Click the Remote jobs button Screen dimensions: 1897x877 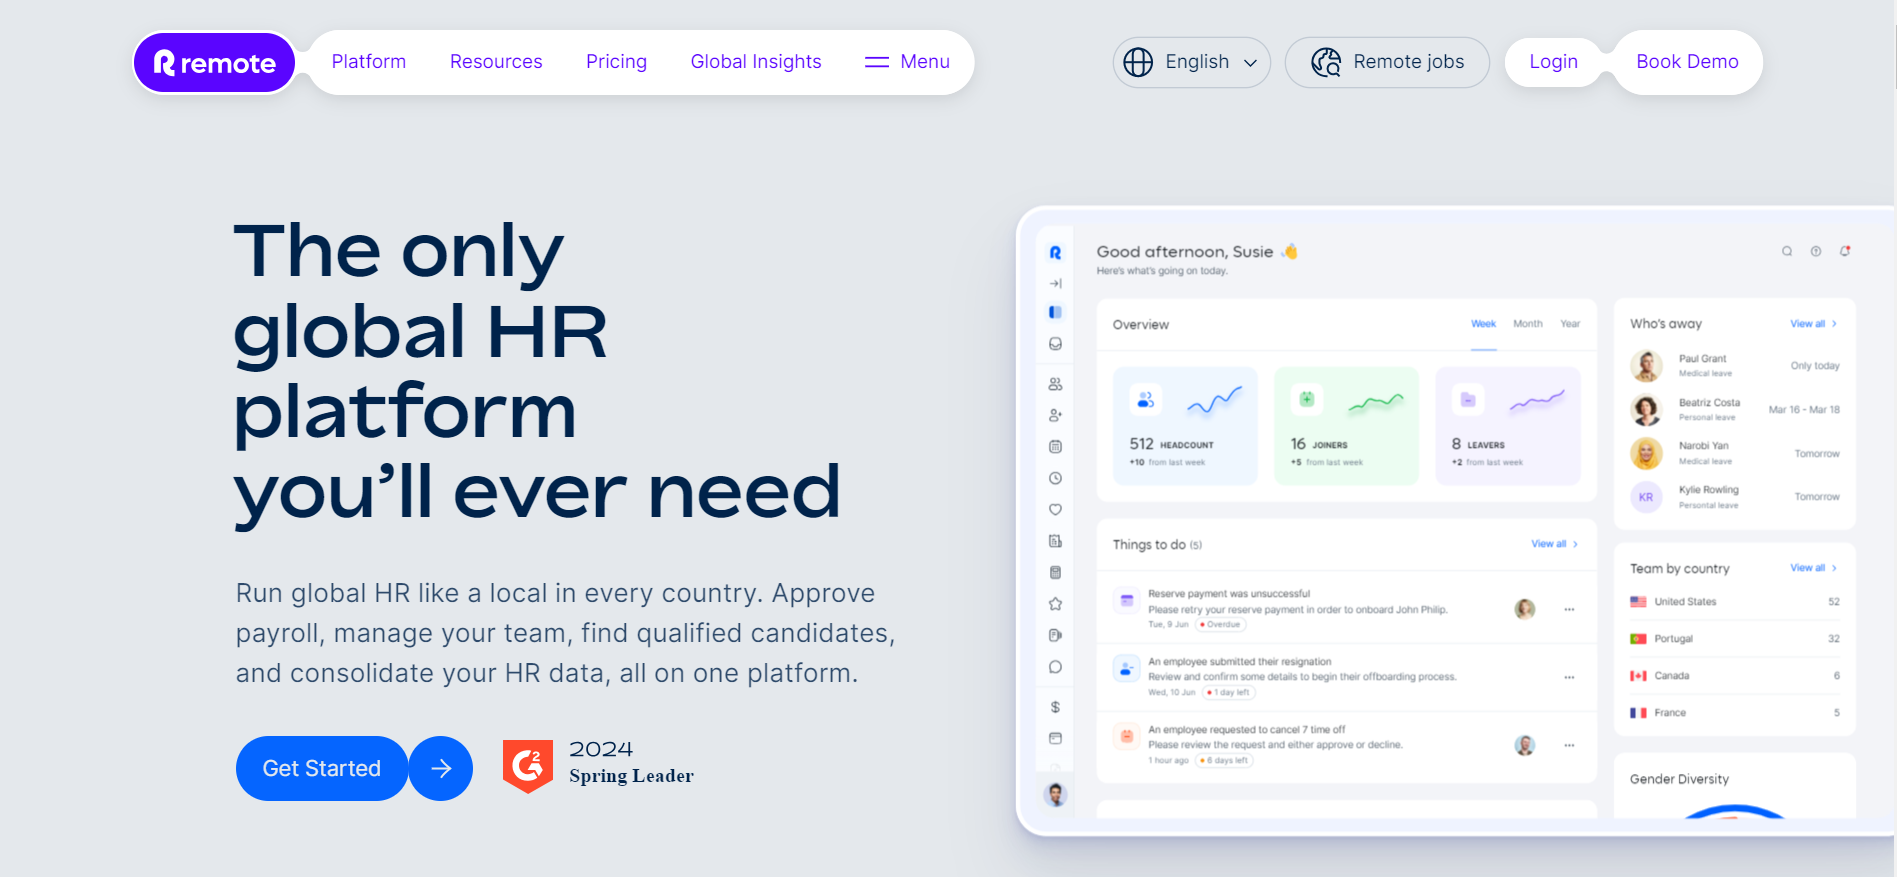coord(1387,62)
